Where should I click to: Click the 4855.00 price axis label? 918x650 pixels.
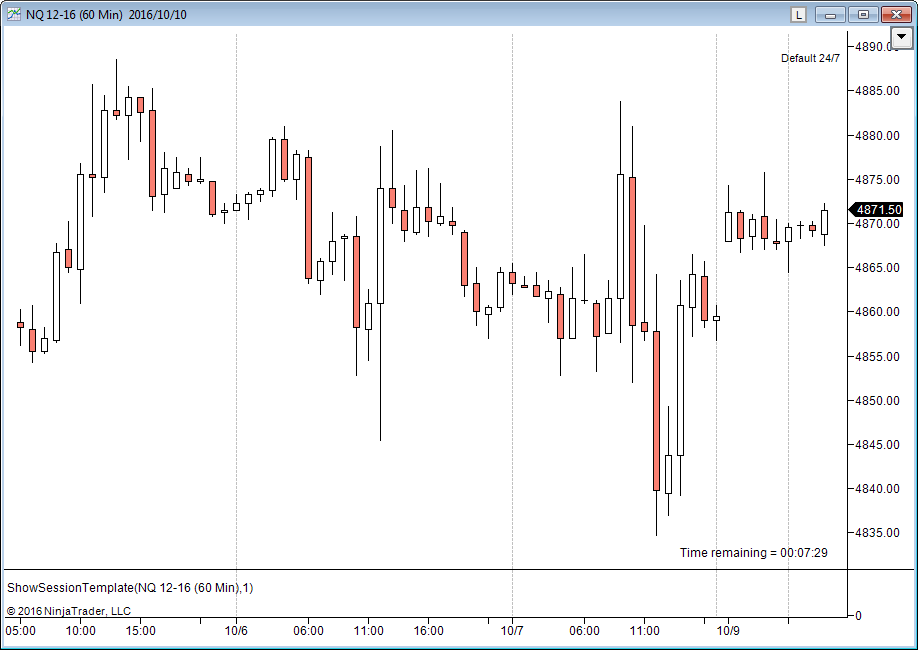pyautogui.click(x=877, y=356)
